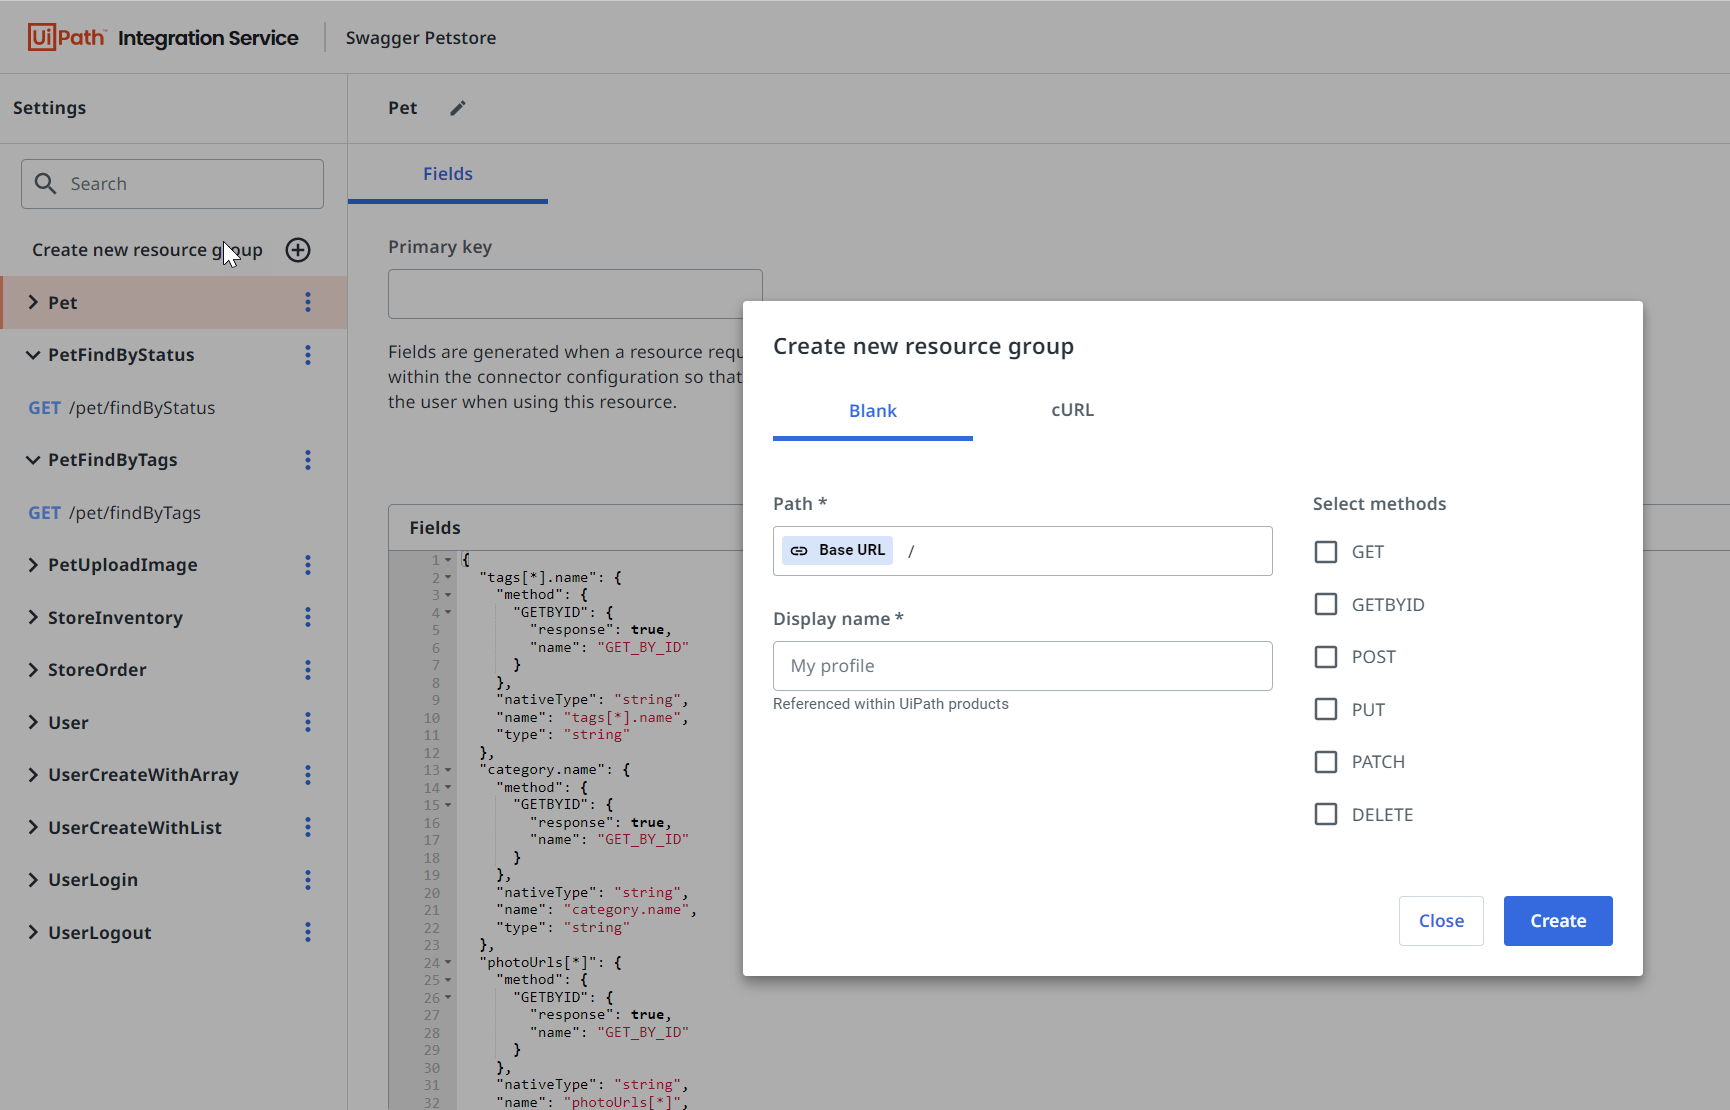Screen dimensions: 1730x1110
Task: Open the UserLogout options menu
Action: point(308,933)
